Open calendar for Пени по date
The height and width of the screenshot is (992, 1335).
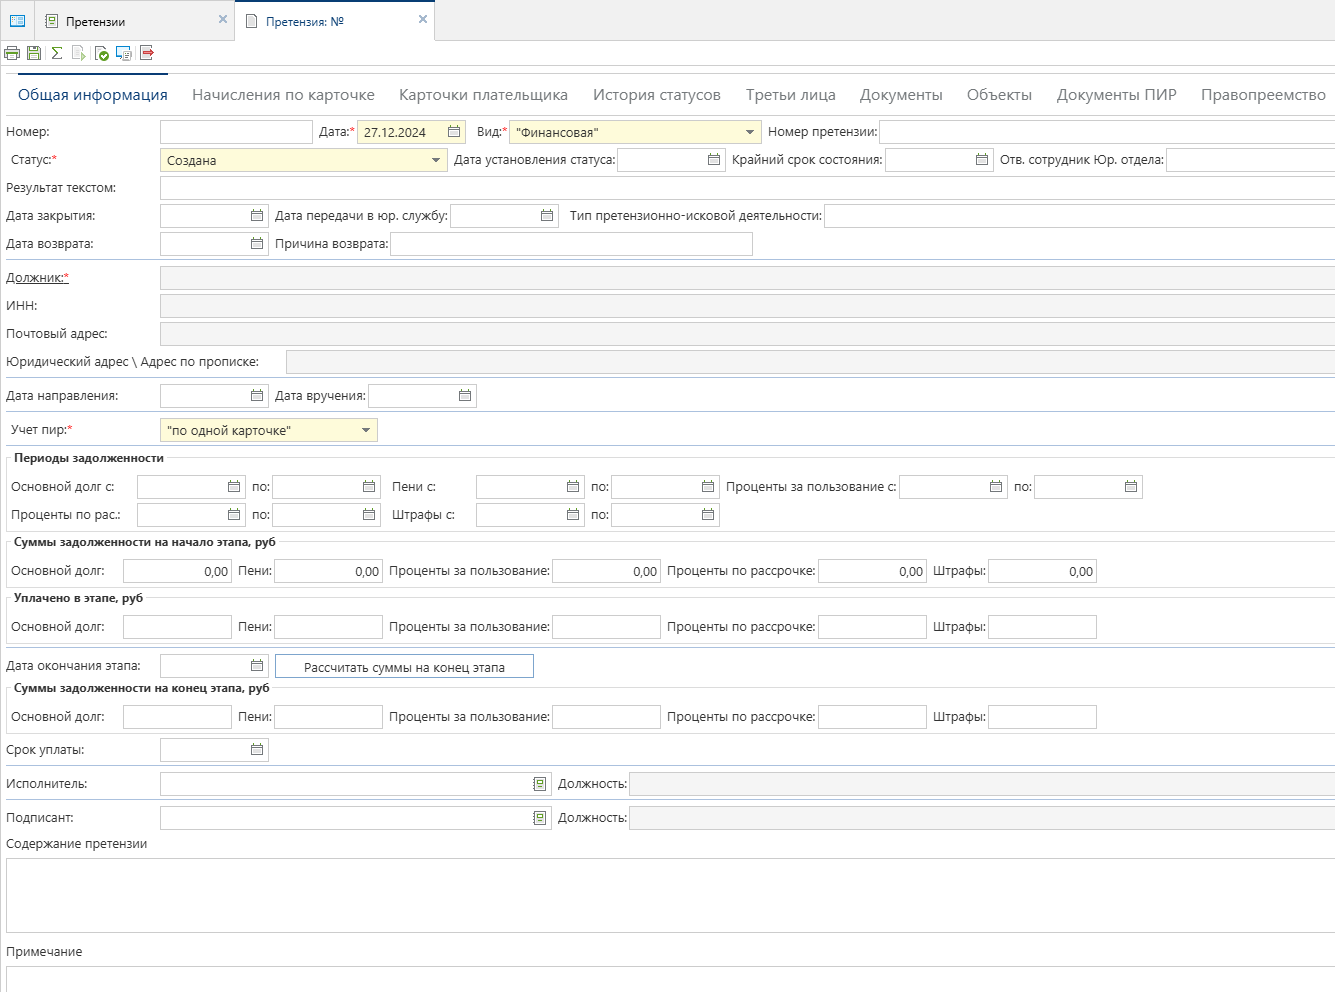click(708, 487)
